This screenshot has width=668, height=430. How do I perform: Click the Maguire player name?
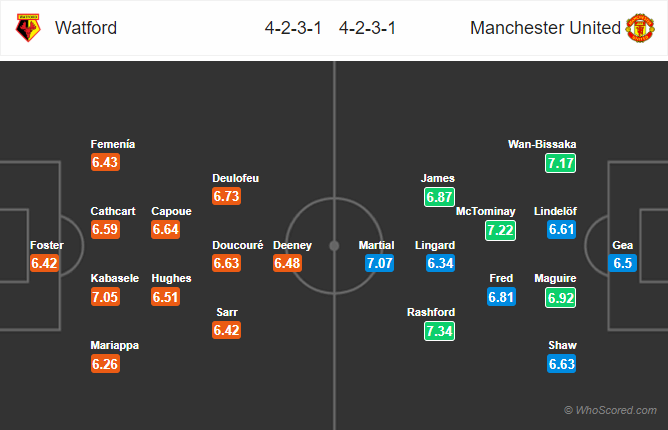(x=555, y=278)
